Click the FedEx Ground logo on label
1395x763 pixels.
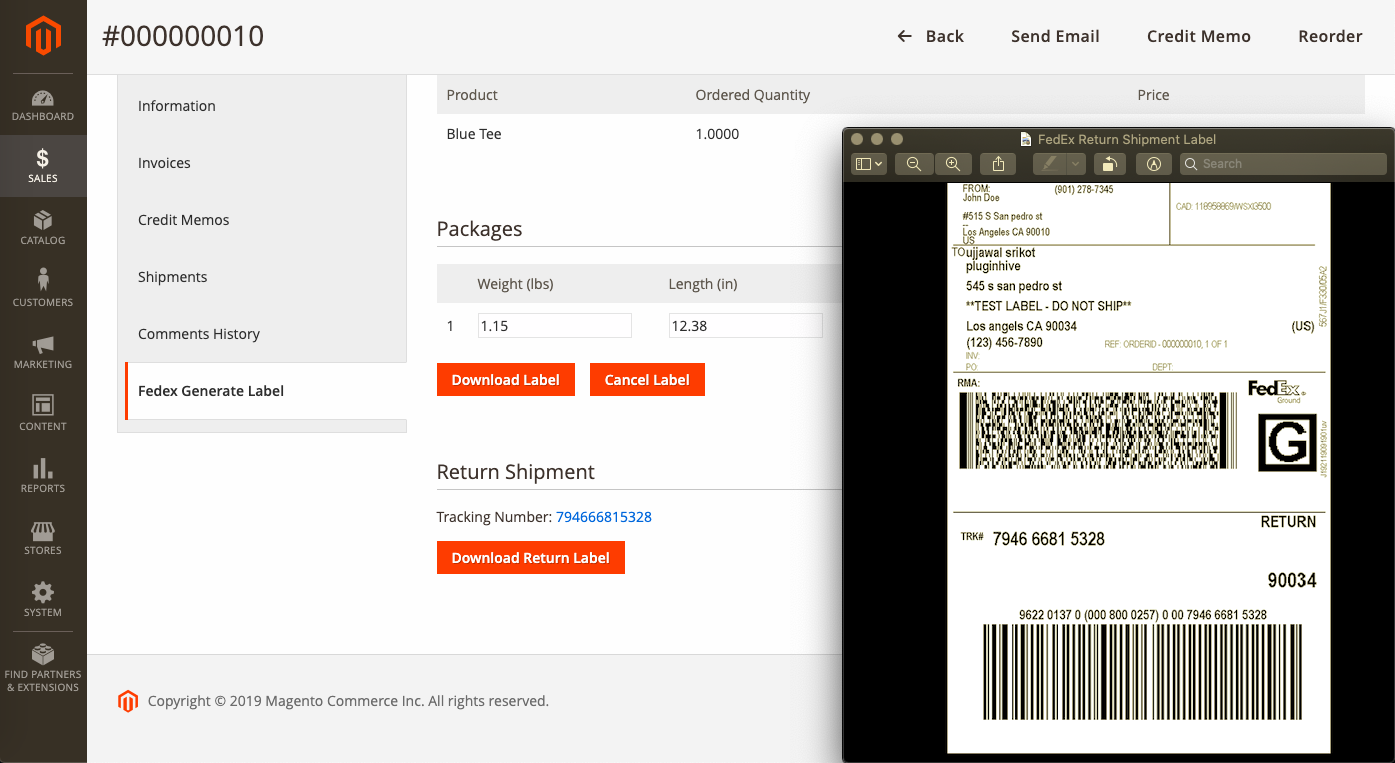click(x=1276, y=390)
